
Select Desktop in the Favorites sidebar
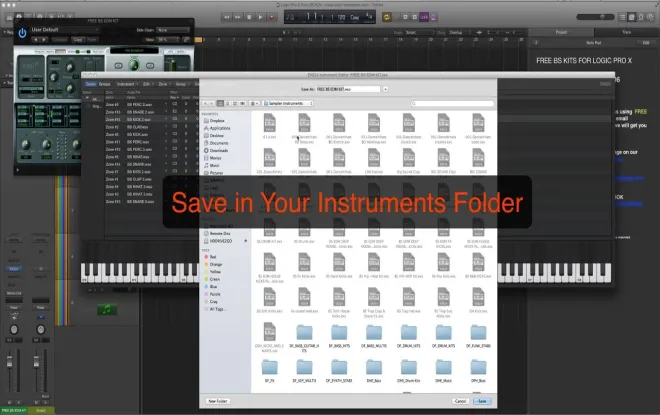pyautogui.click(x=214, y=136)
